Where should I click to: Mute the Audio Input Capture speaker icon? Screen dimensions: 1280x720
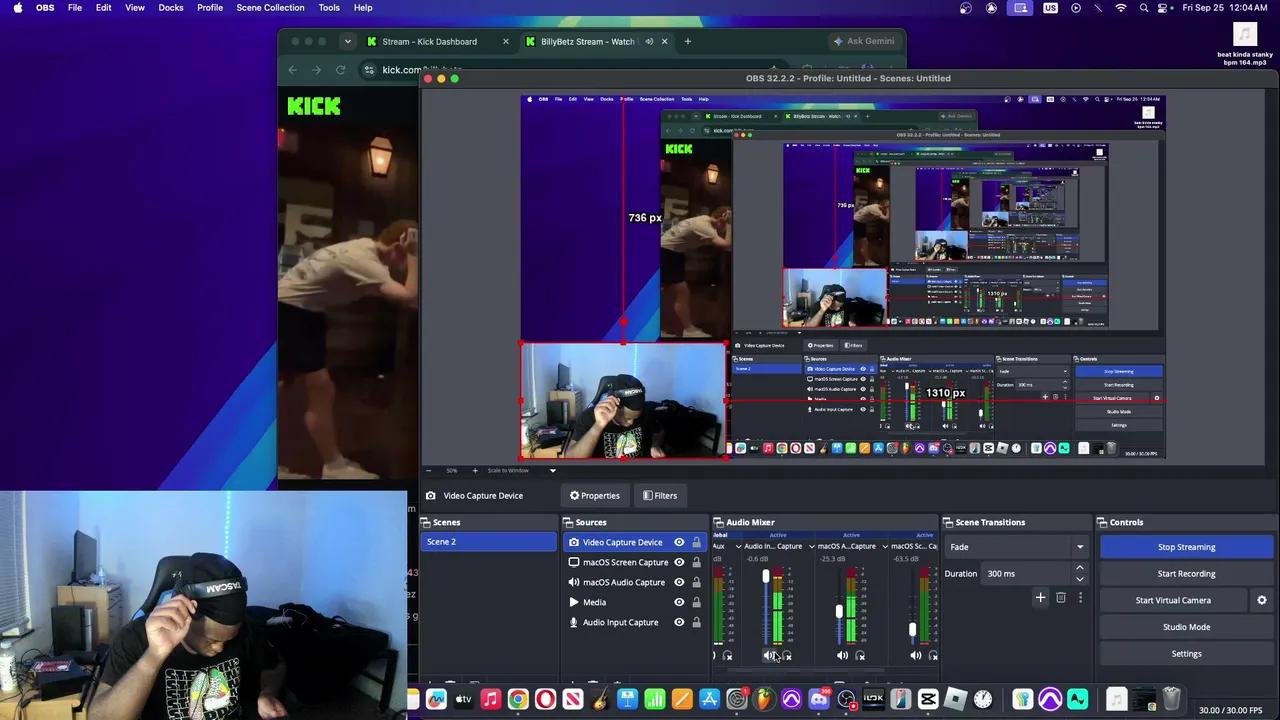point(769,656)
